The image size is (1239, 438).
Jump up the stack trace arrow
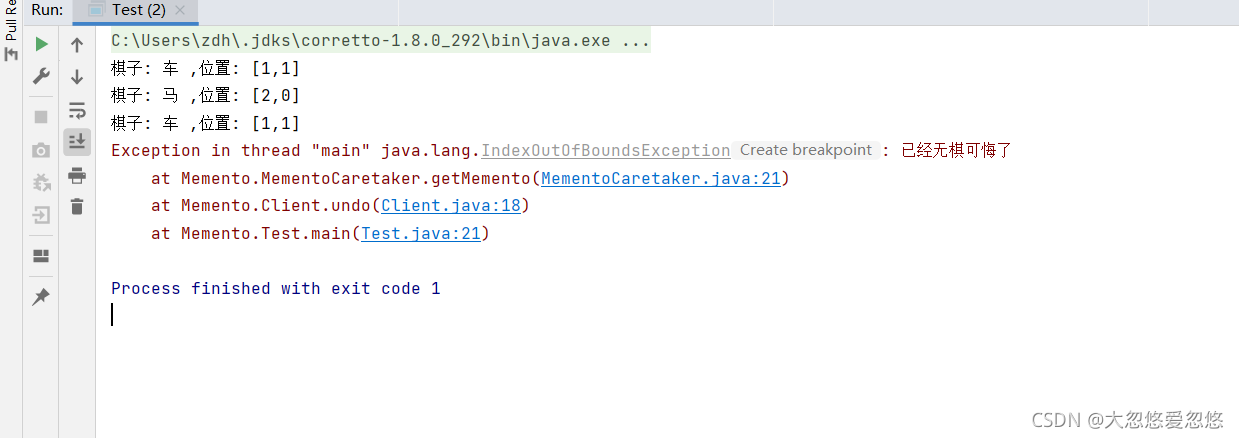pyautogui.click(x=77, y=45)
